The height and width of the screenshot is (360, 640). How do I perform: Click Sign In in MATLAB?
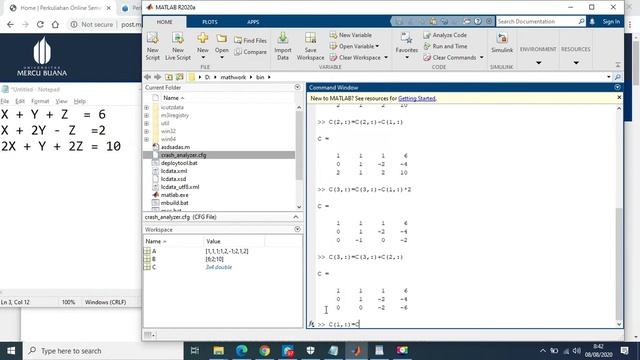611,22
